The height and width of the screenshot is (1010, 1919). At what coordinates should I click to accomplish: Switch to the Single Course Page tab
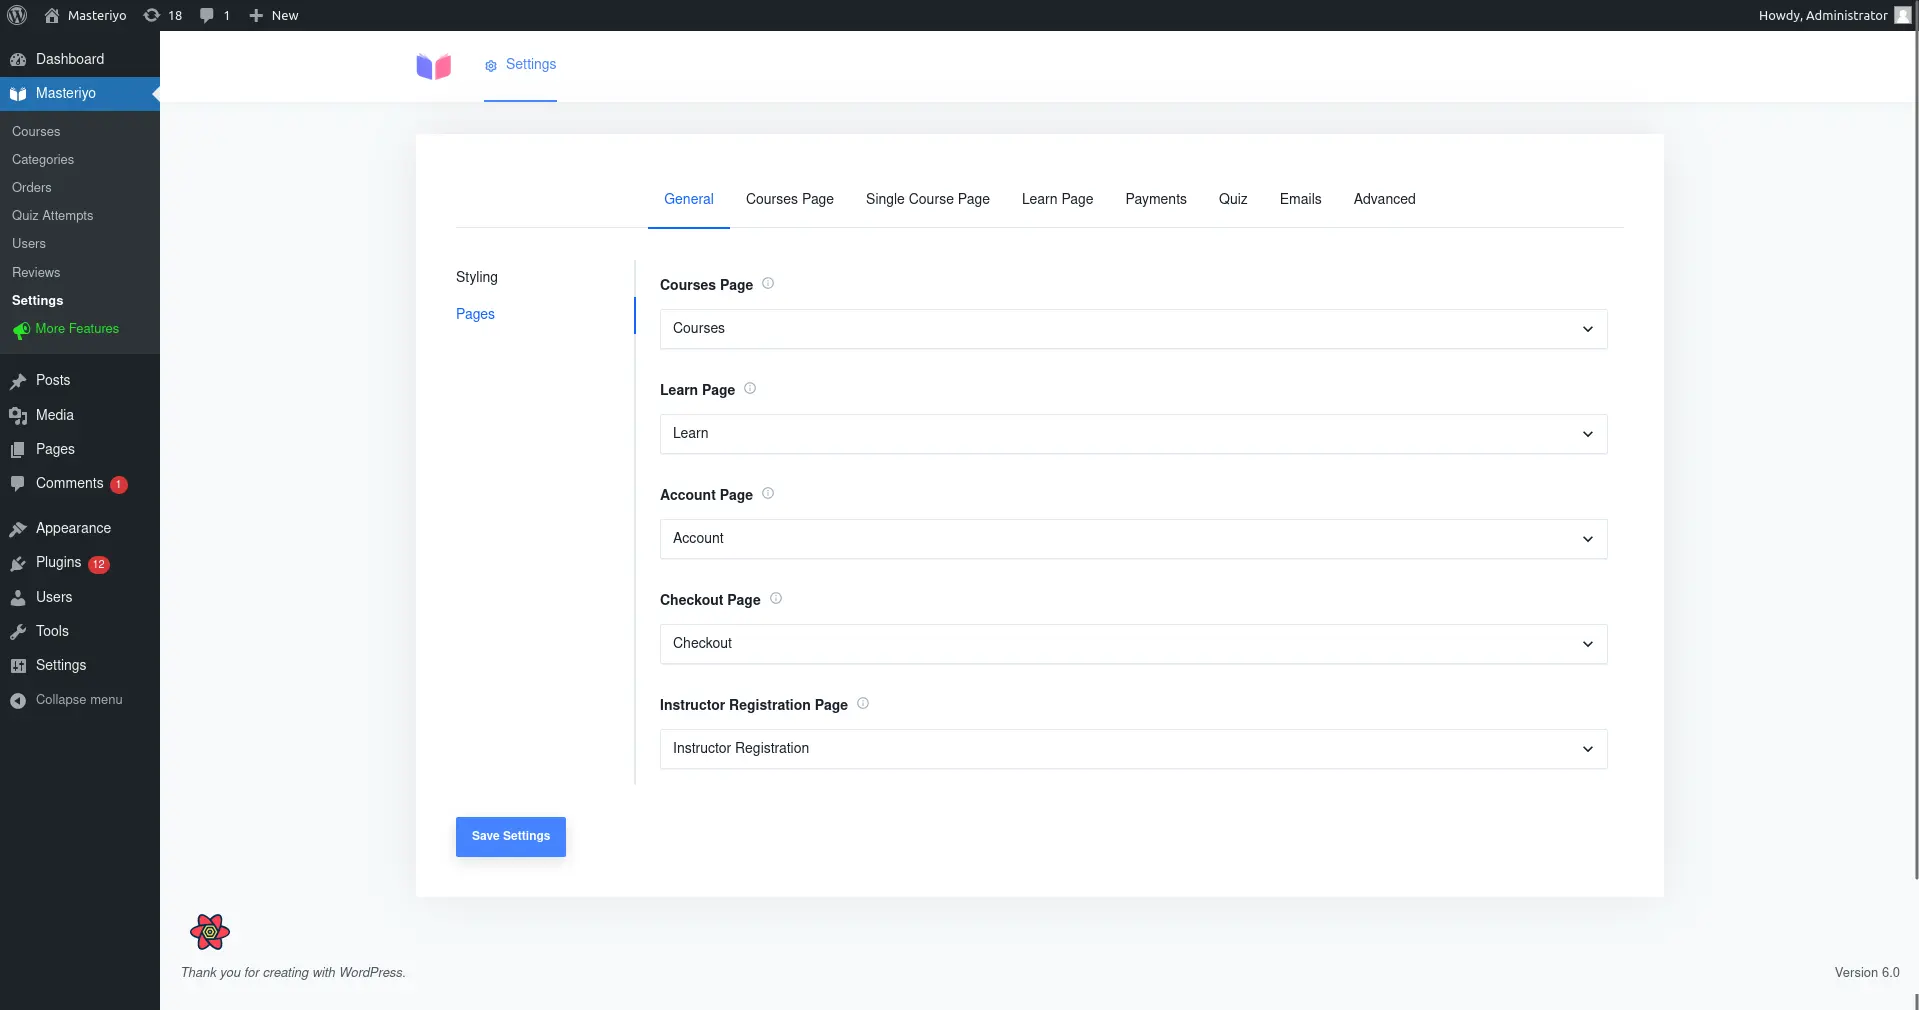point(928,199)
